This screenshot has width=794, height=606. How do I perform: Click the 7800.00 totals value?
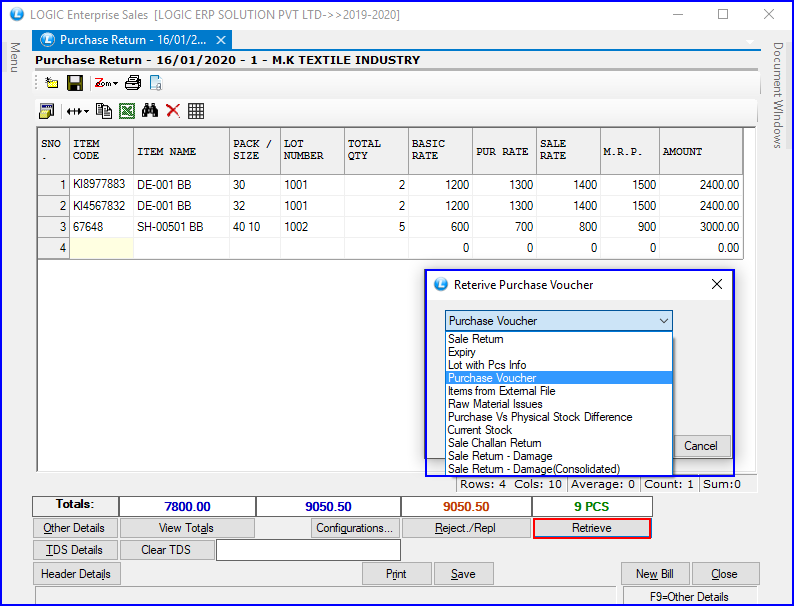[x=187, y=507]
